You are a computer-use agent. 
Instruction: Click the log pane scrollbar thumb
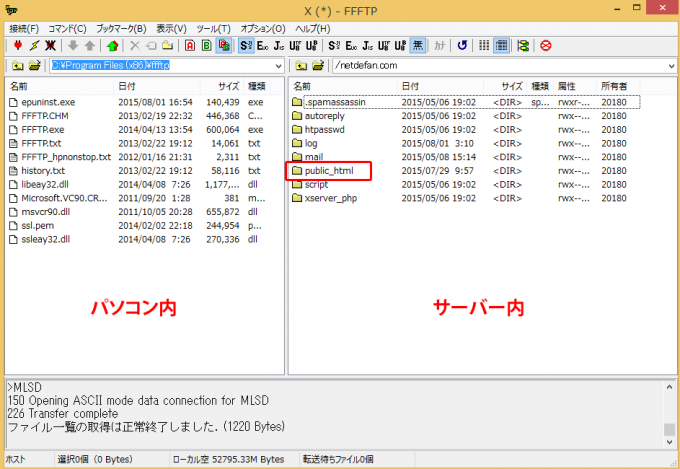click(x=670, y=429)
